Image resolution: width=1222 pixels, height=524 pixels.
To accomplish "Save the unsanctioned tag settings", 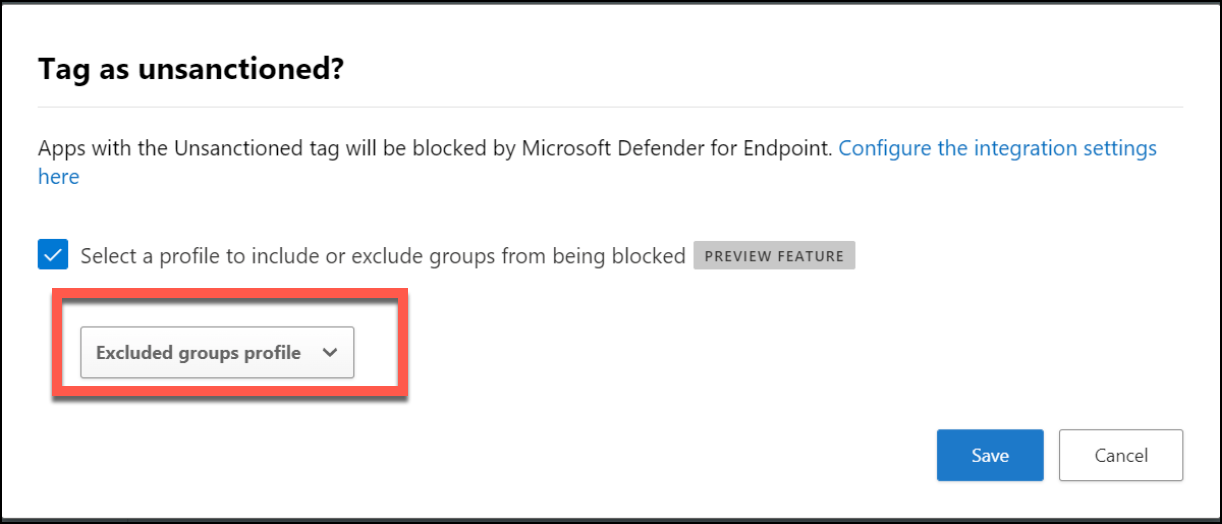I will tap(990, 455).
